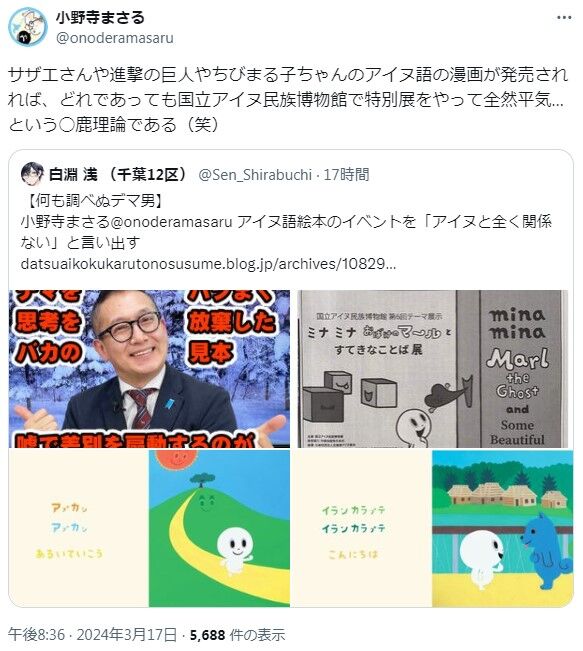Open the @Sen_Shirabuchi handle
This screenshot has height=651, width=583.
[x=255, y=175]
